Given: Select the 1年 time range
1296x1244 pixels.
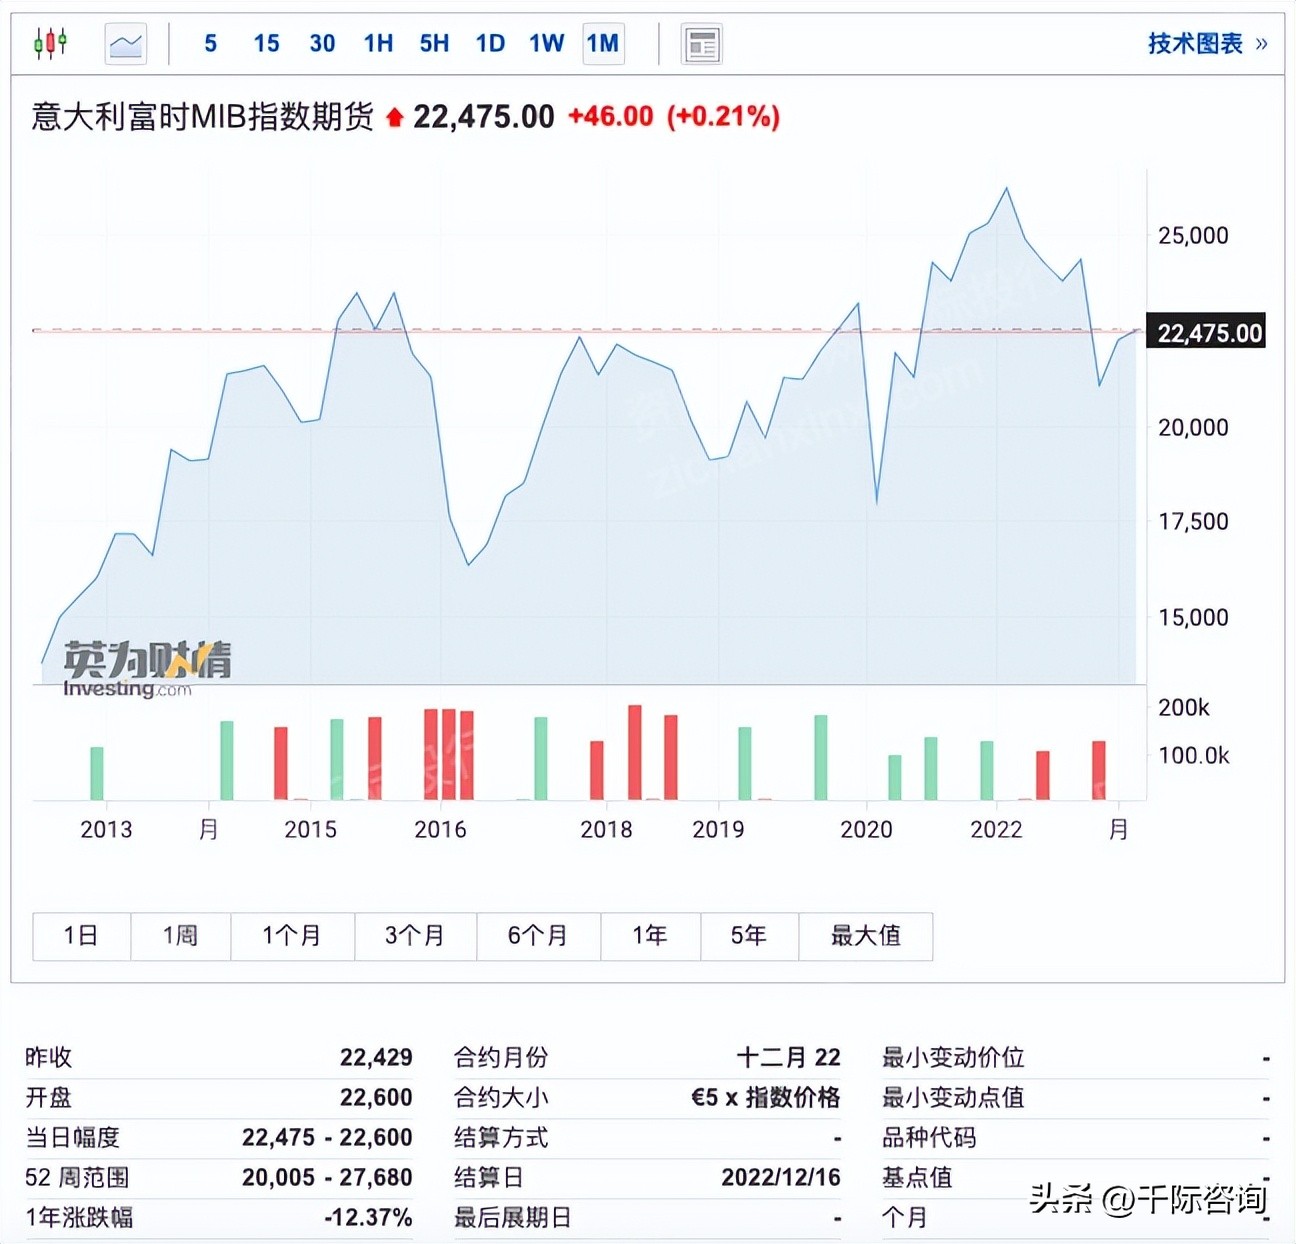Looking at the screenshot, I should point(650,936).
